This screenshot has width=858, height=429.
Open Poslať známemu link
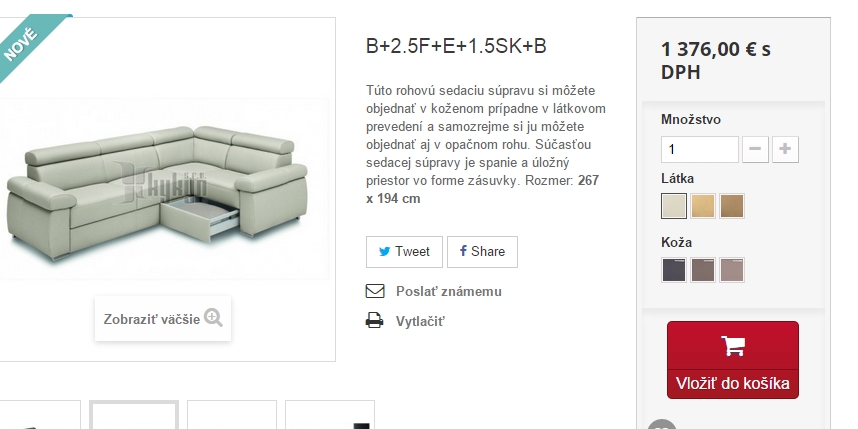pos(449,292)
